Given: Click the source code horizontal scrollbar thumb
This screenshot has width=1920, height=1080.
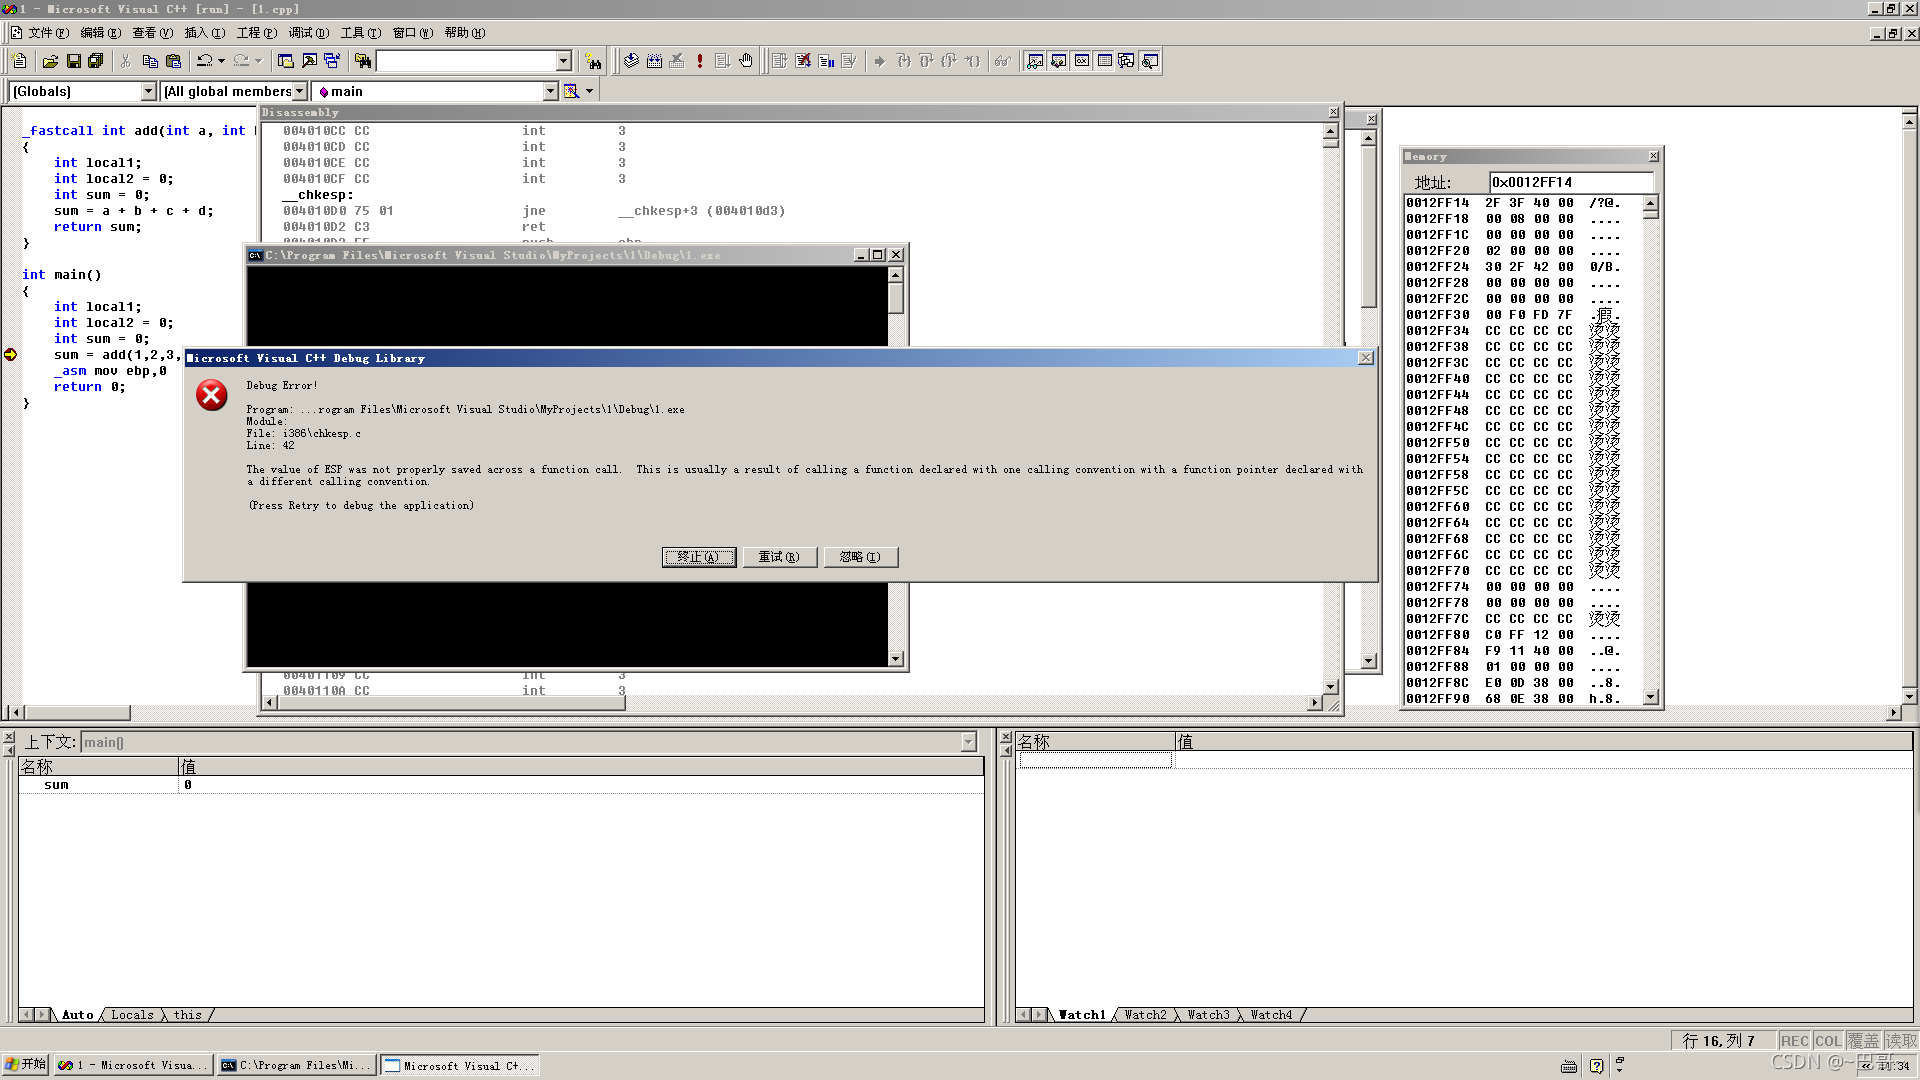Looking at the screenshot, I should 78,713.
